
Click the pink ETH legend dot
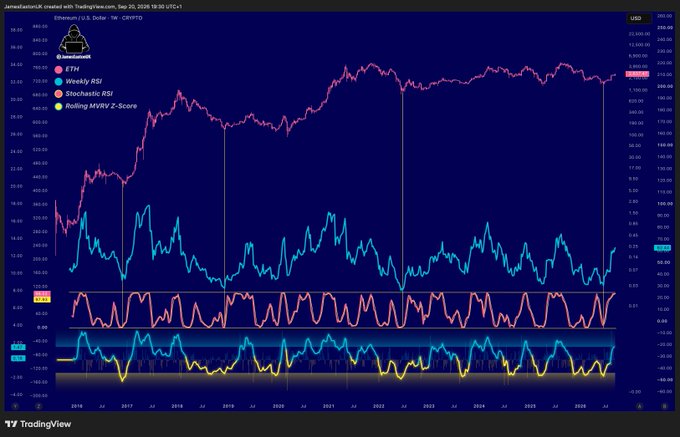tap(59, 69)
